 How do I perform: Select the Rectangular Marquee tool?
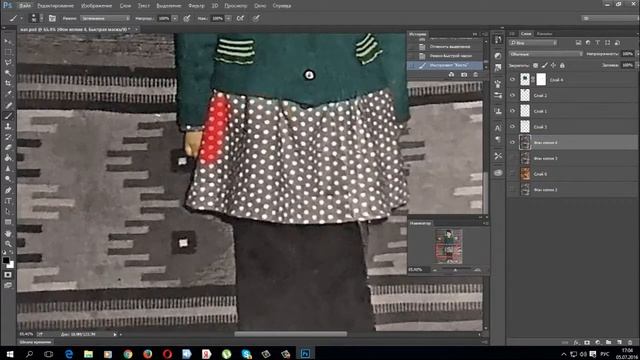click(8, 52)
